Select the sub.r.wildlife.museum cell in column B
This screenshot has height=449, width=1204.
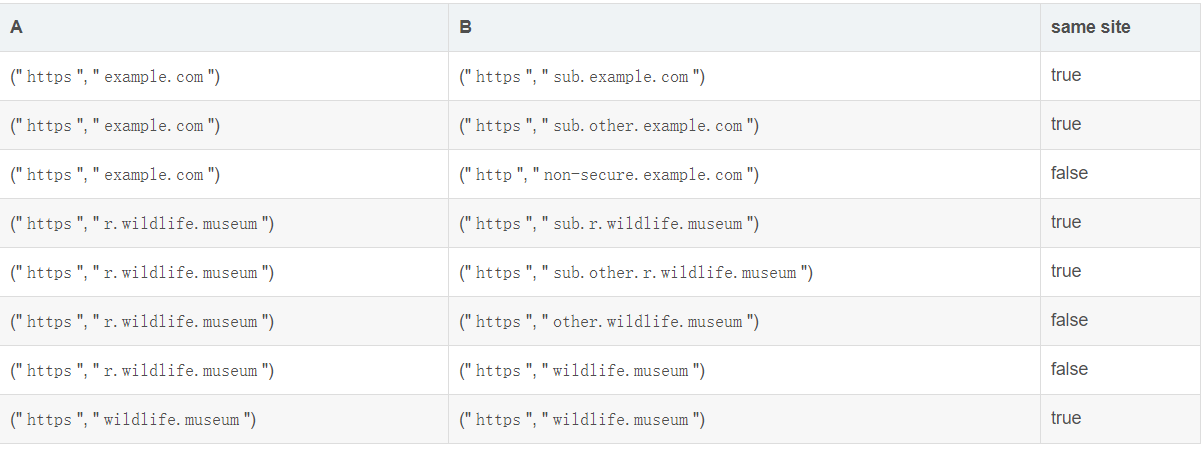609,224
